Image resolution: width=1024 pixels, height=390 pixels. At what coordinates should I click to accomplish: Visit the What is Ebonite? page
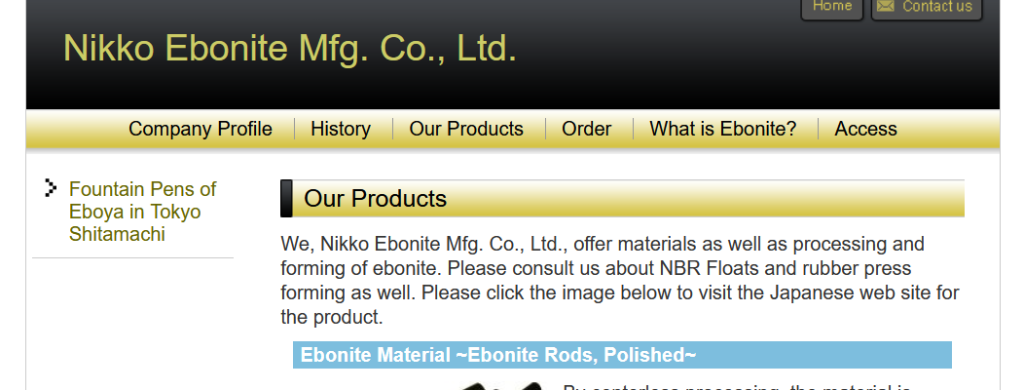(723, 129)
